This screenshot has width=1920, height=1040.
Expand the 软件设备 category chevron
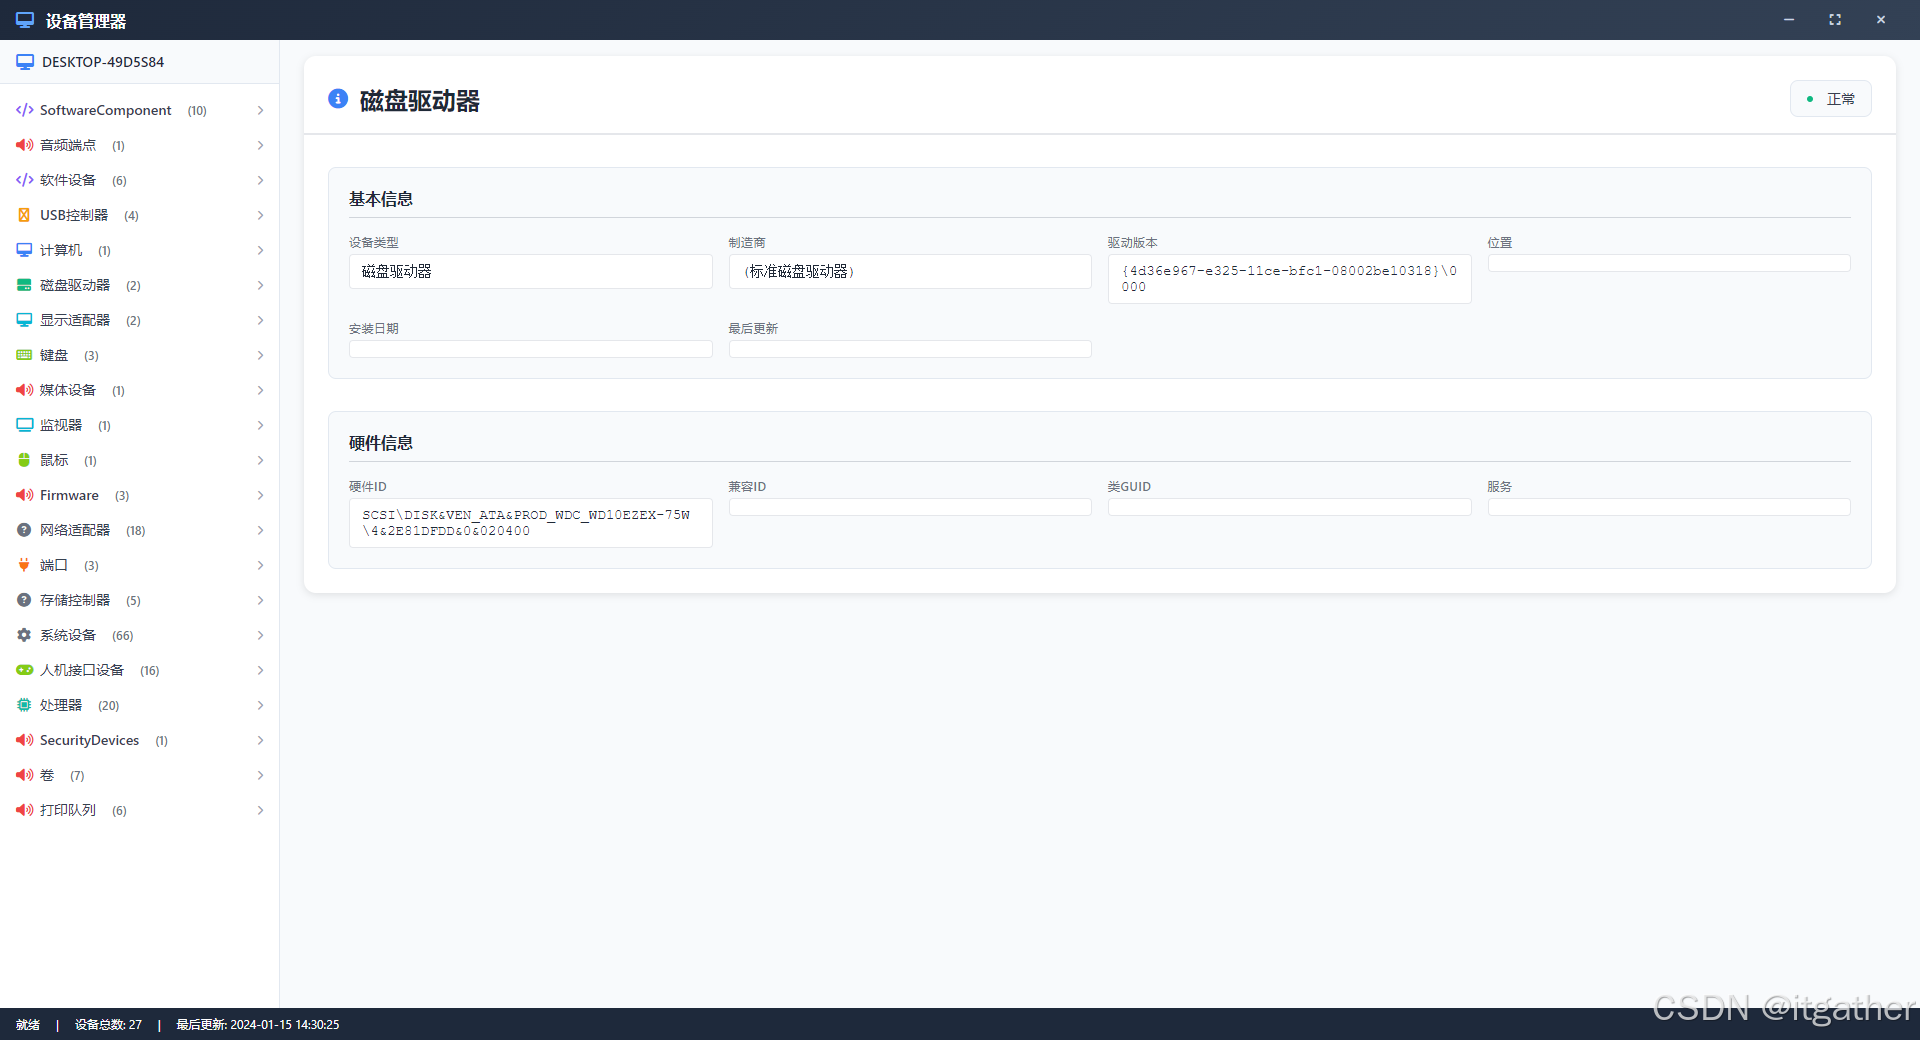click(x=260, y=180)
